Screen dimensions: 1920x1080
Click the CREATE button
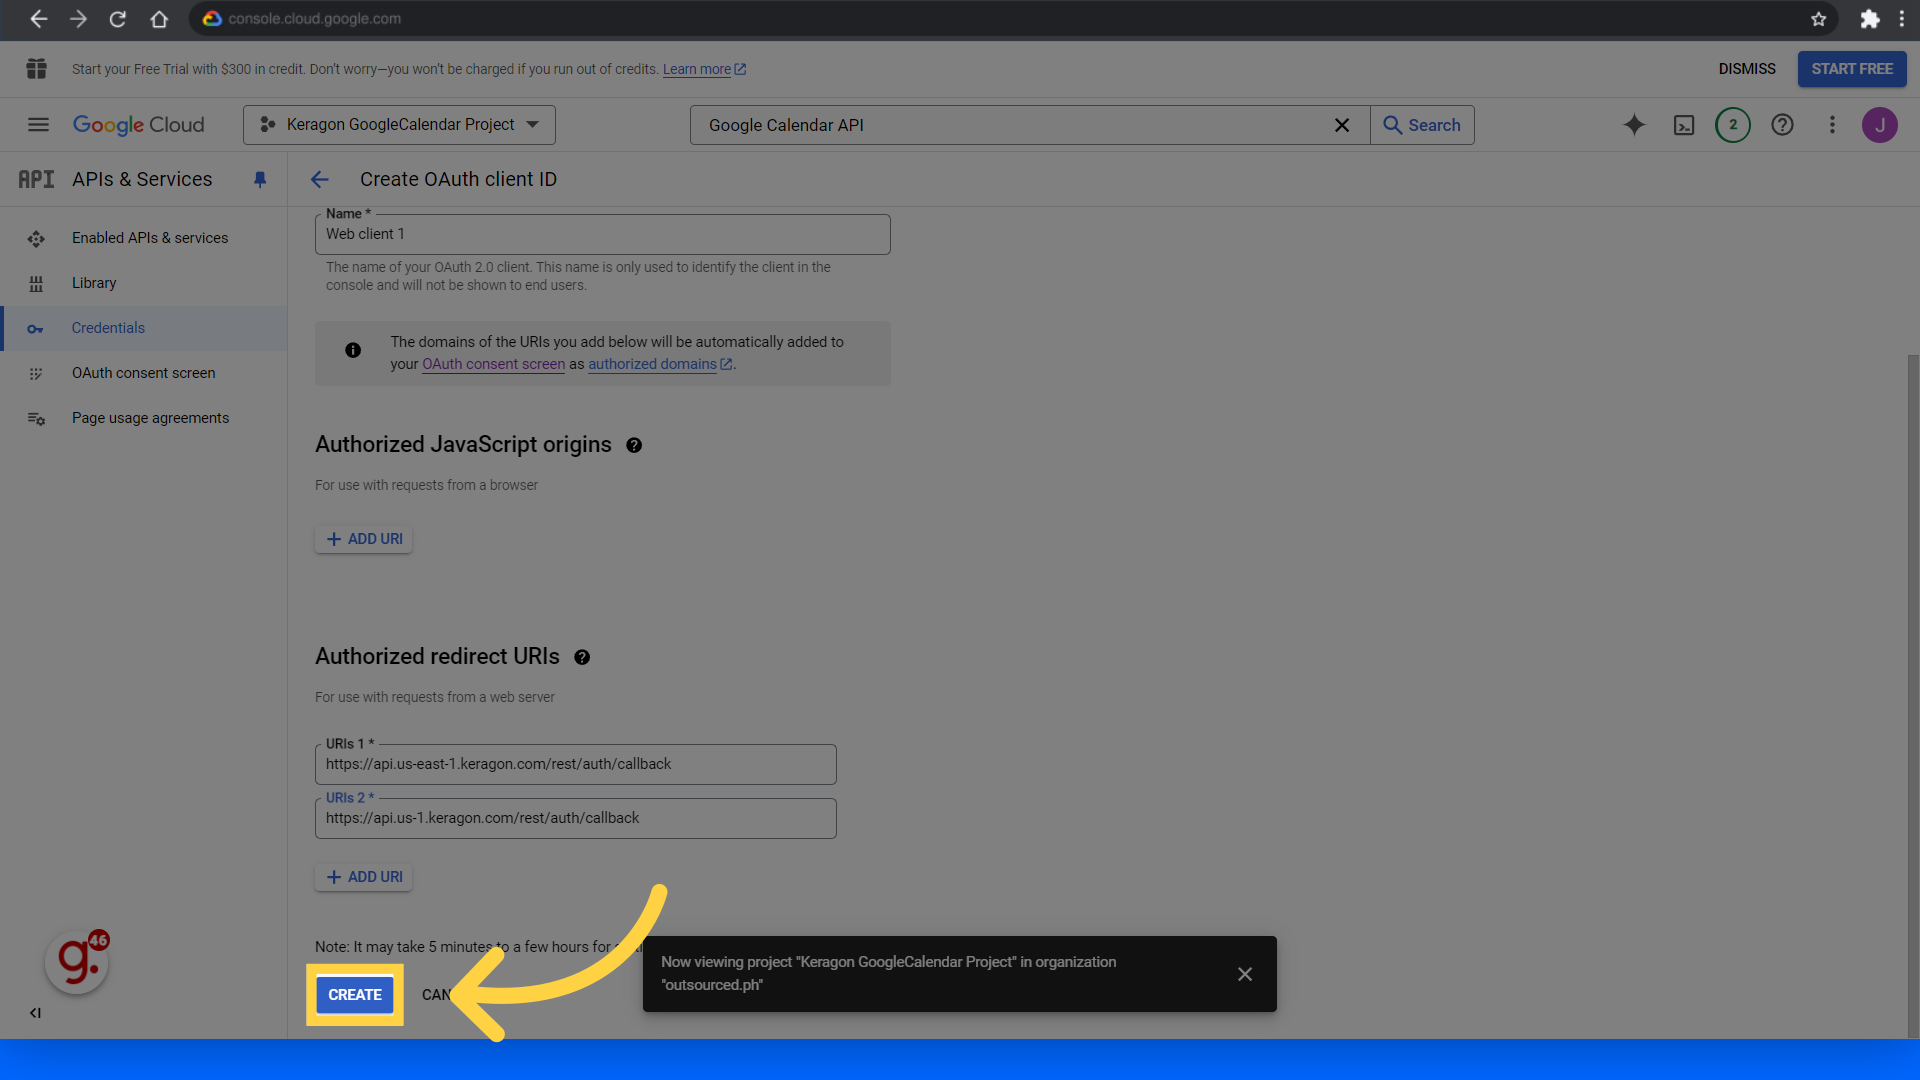[x=355, y=995]
